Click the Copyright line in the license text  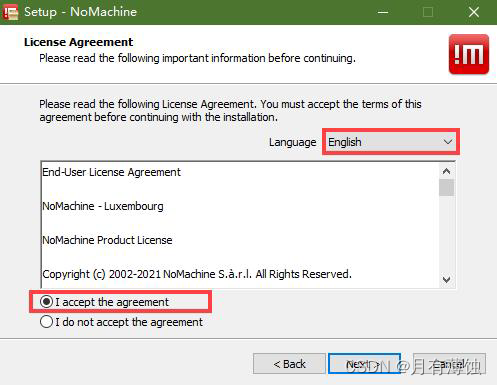197,274
